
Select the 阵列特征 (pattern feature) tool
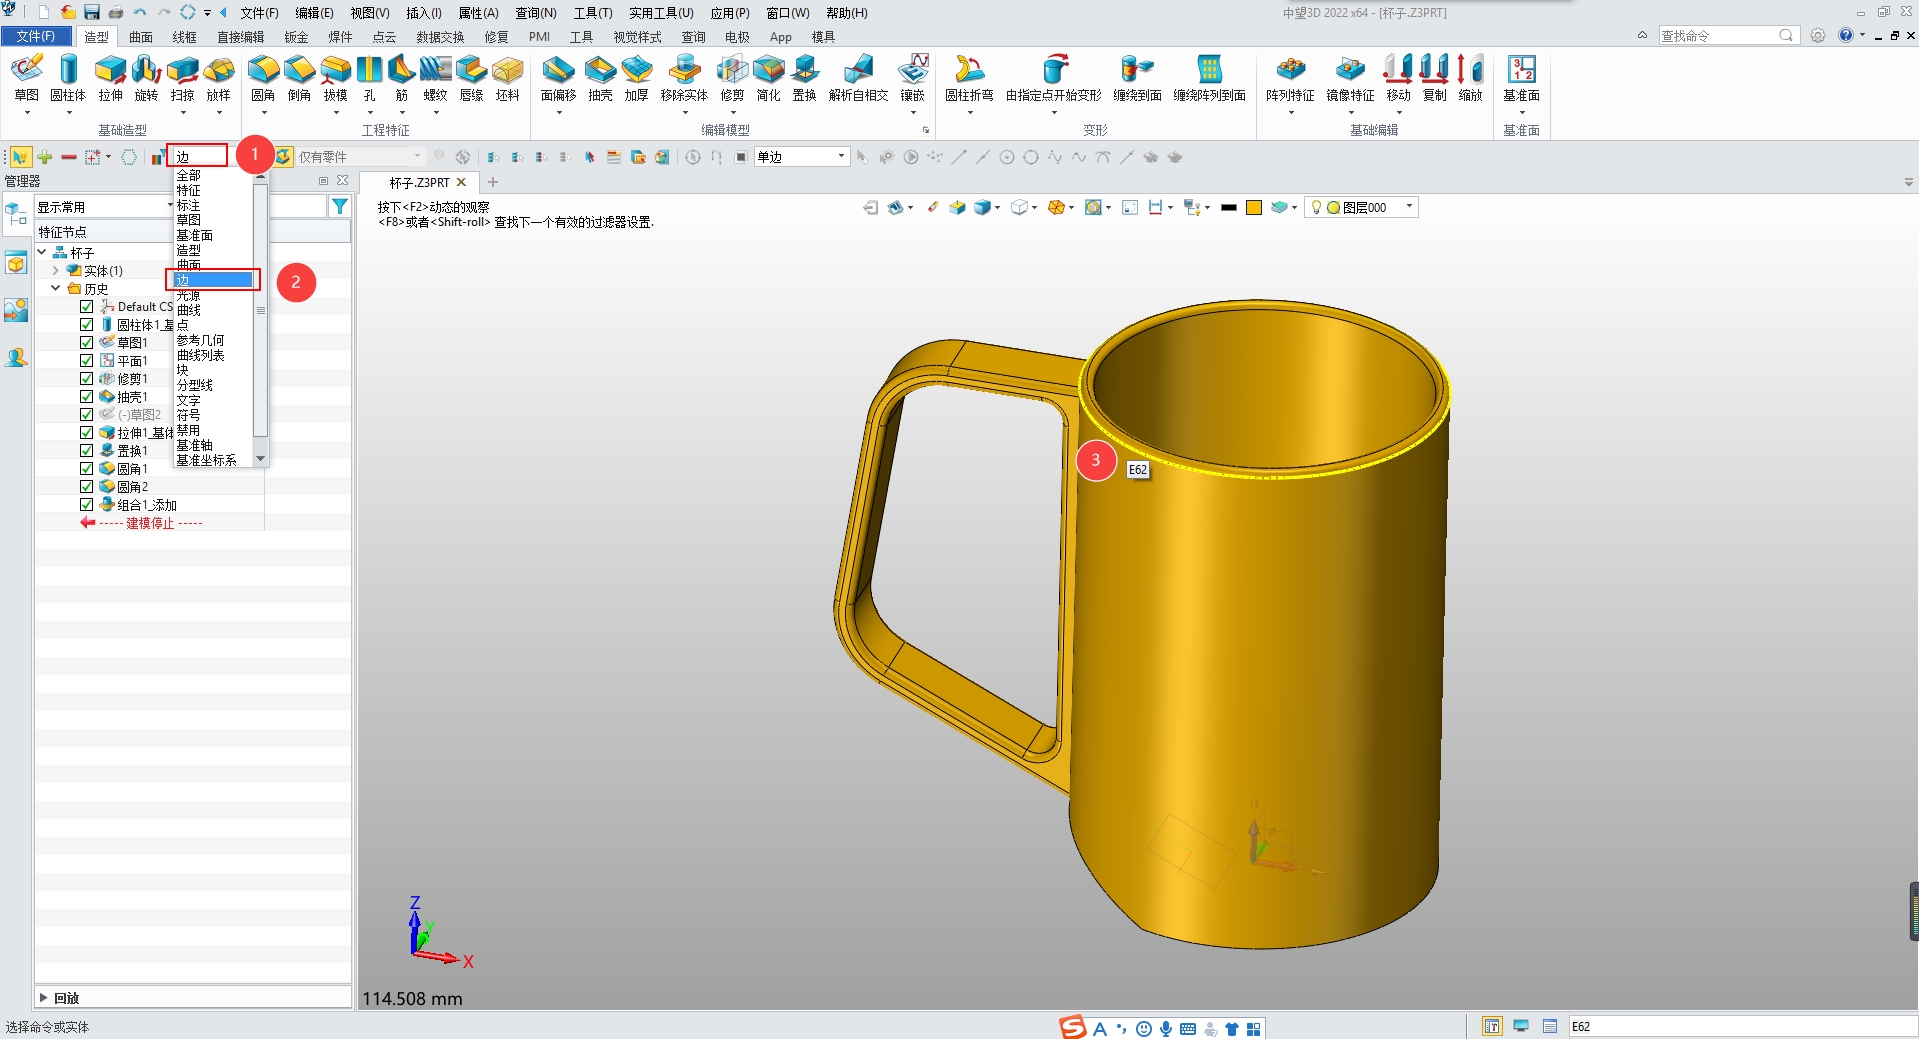[1290, 80]
